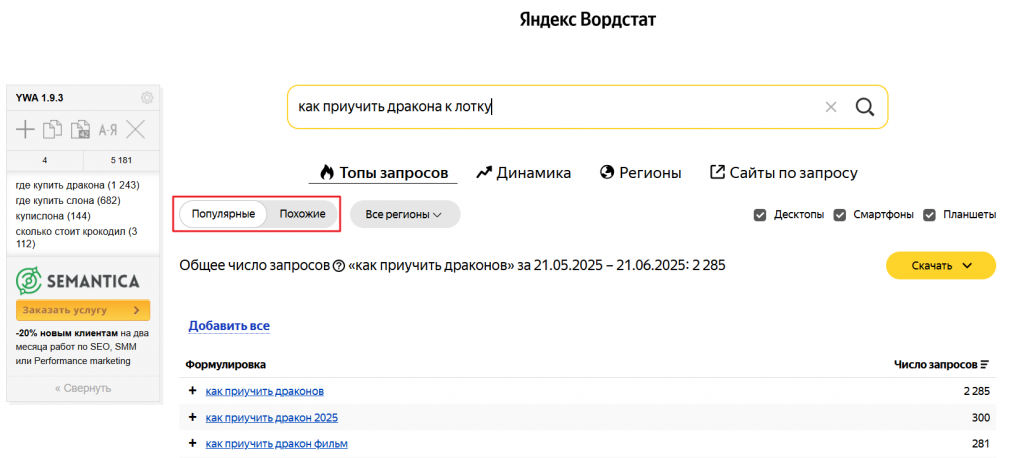Screen dimensions: 1024x458
Task: Add 'как приучить драконов' with its plus icon
Action: tap(193, 391)
